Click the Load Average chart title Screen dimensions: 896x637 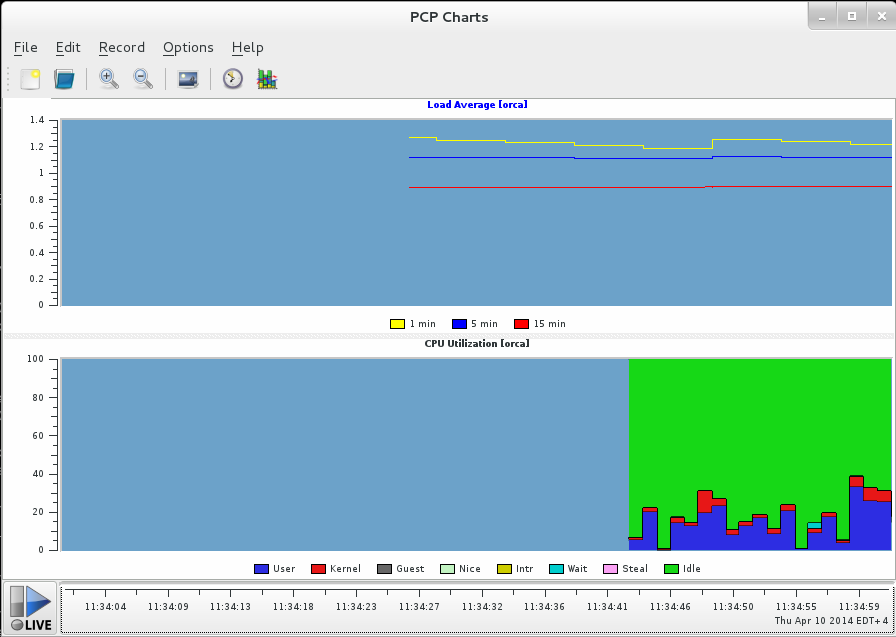pyautogui.click(x=477, y=104)
